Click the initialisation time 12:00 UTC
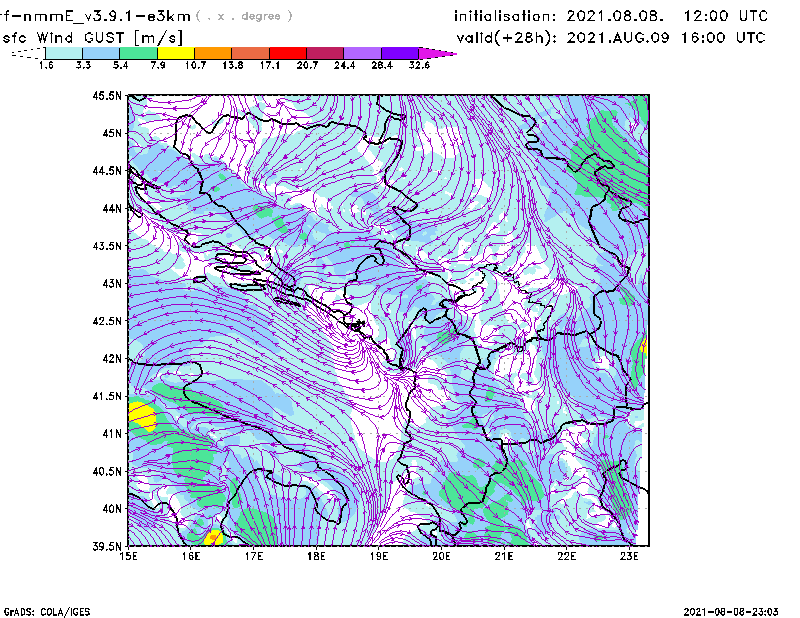Image resolution: width=800 pixels, height=618 pixels. [726, 16]
